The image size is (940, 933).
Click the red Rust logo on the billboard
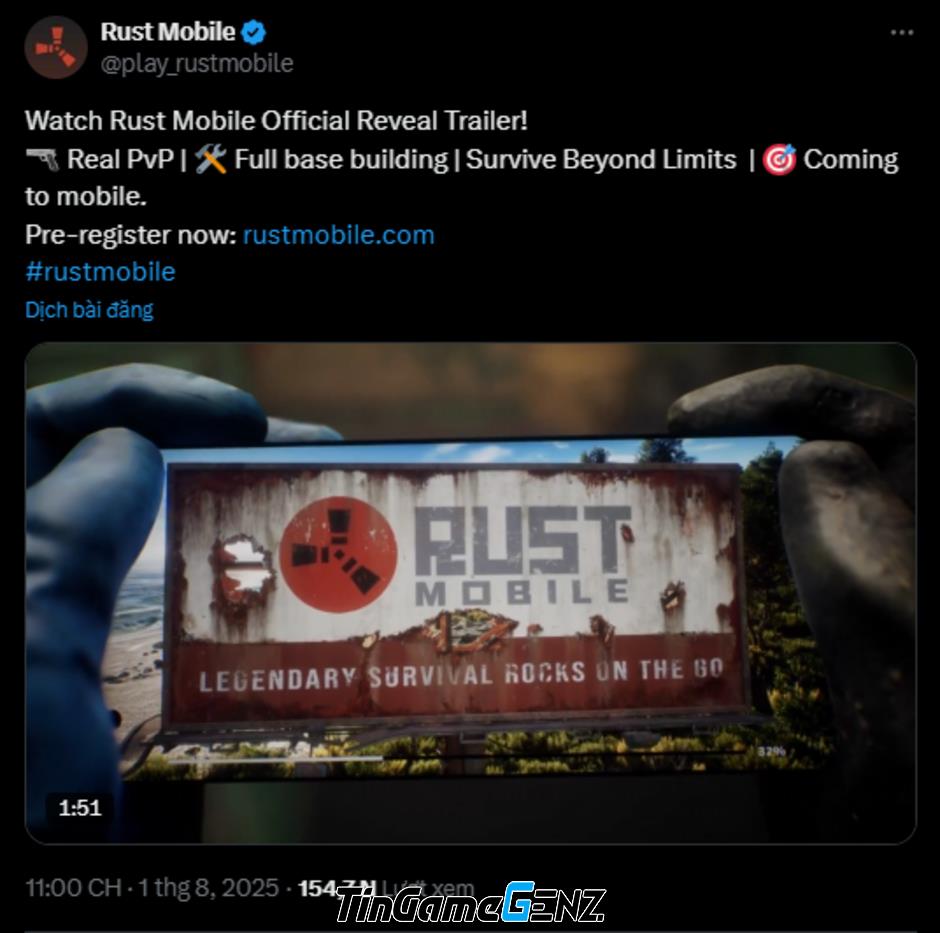[x=339, y=555]
